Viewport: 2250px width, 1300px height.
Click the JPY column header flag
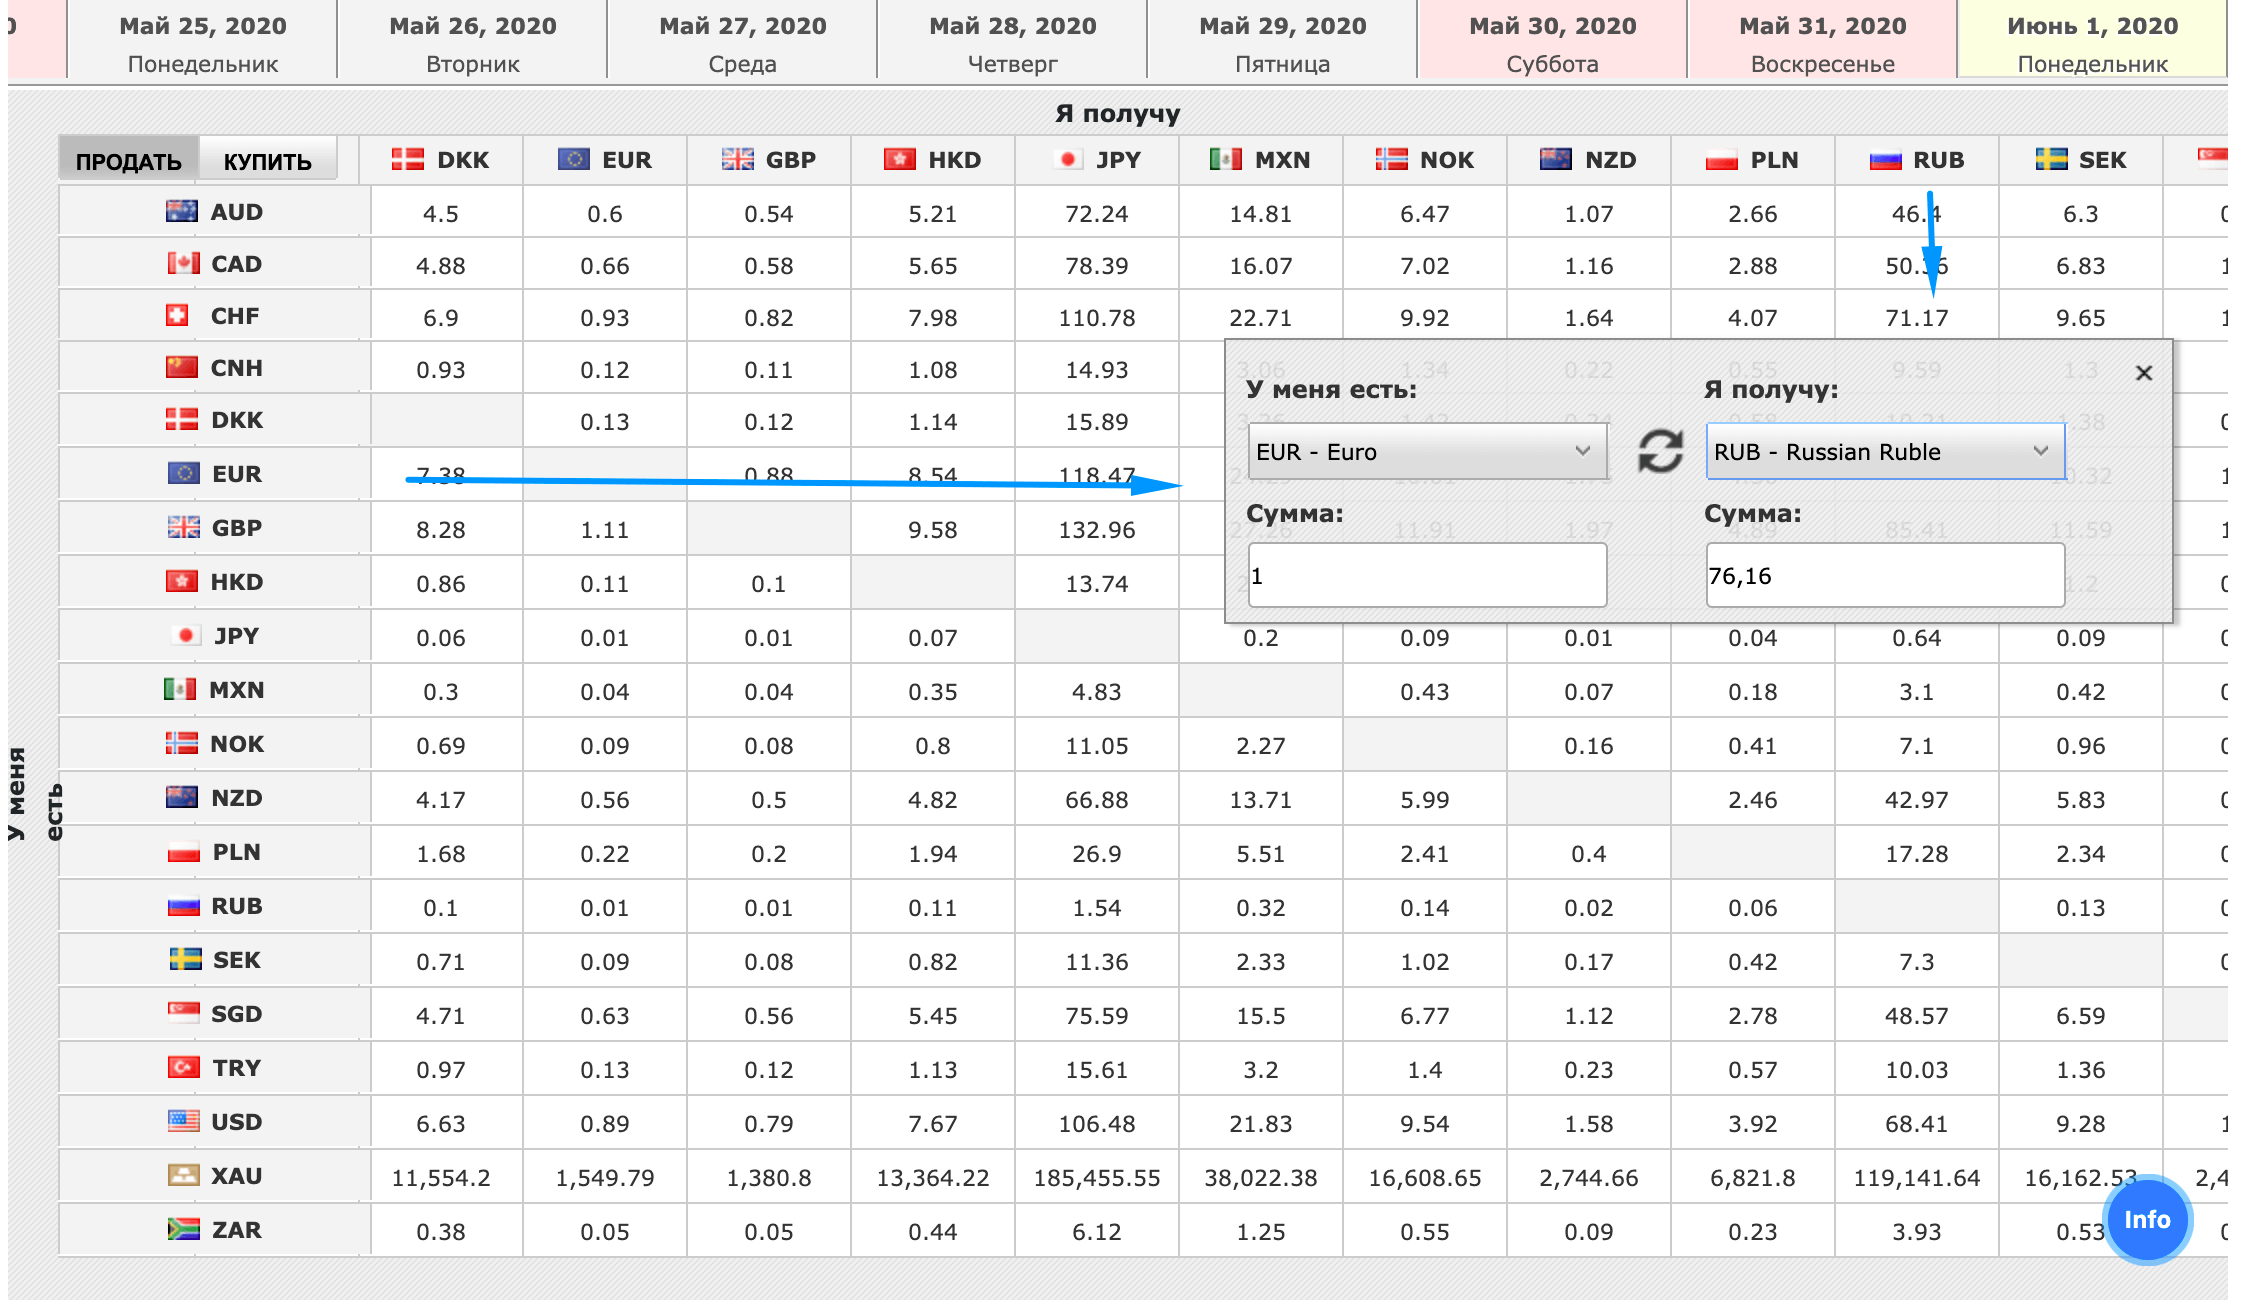point(1068,160)
